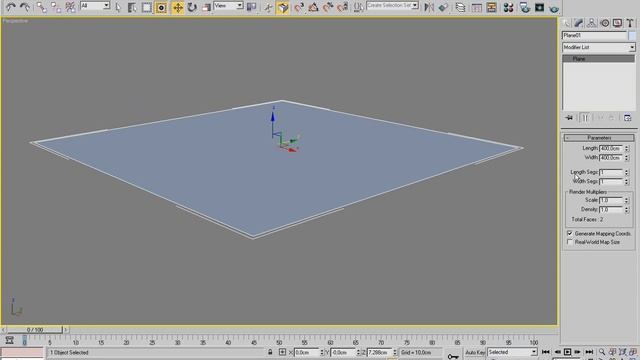Uncheck Generate Mapping Coords checkbox
Image resolution: width=640 pixels, height=360 pixels.
tap(570, 233)
